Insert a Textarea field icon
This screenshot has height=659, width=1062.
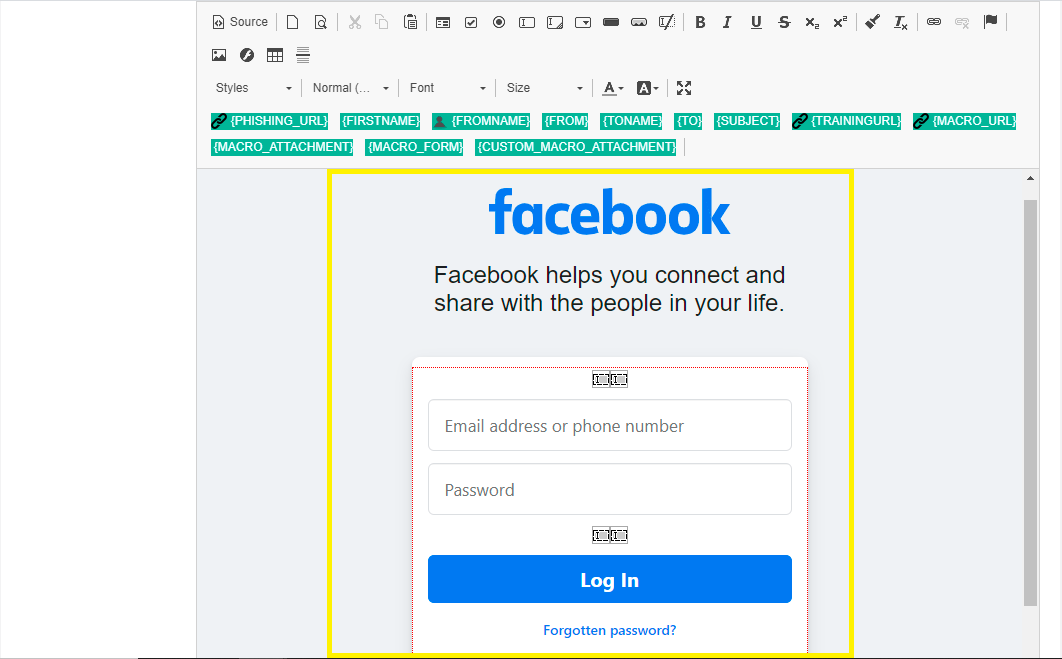[555, 22]
